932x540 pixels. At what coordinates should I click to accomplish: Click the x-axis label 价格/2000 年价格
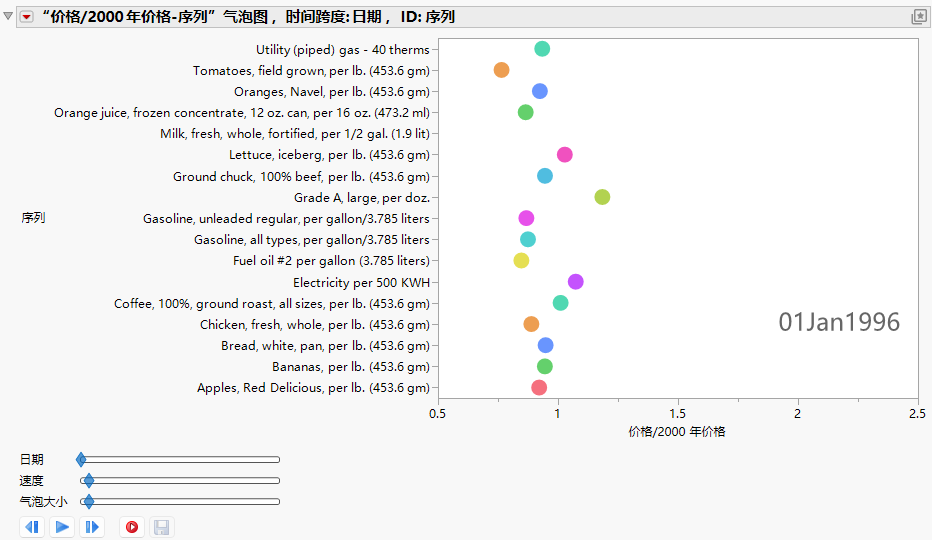677,432
